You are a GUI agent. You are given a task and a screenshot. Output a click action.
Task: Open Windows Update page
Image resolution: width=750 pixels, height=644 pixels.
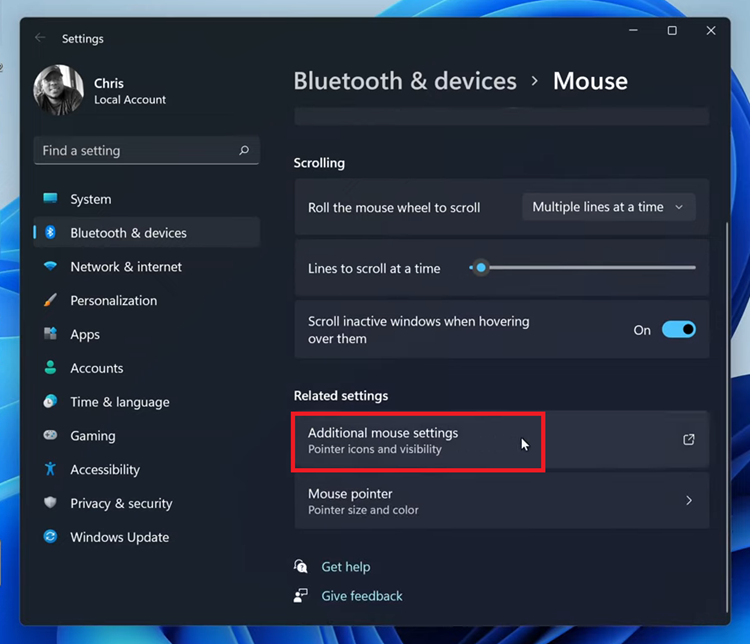(147, 537)
